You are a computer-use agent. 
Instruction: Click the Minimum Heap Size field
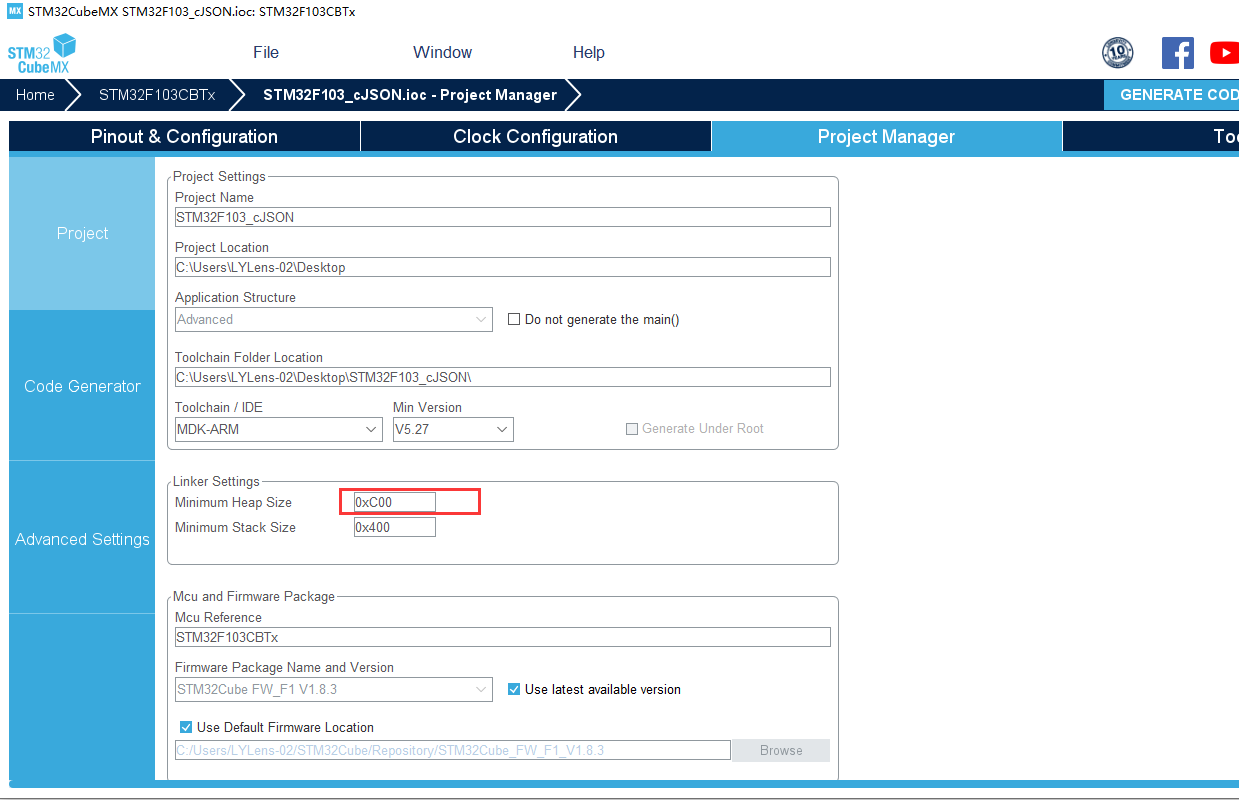pos(395,502)
